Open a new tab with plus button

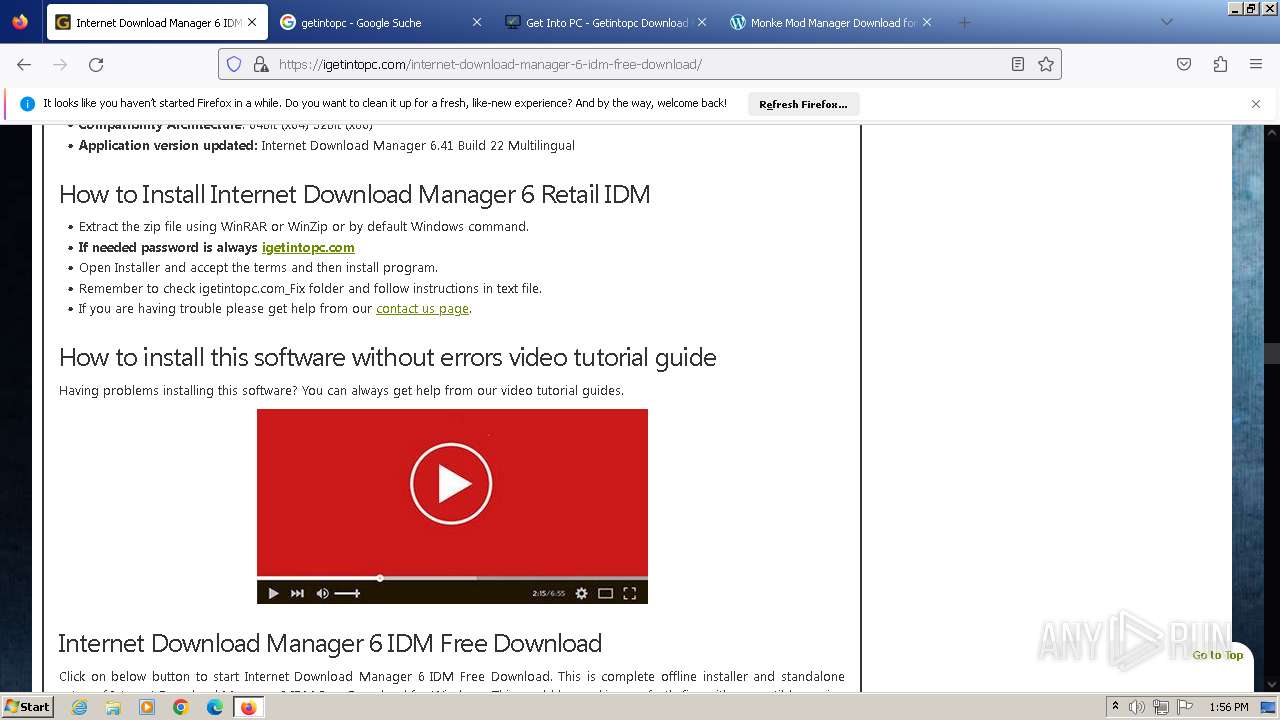tap(964, 22)
